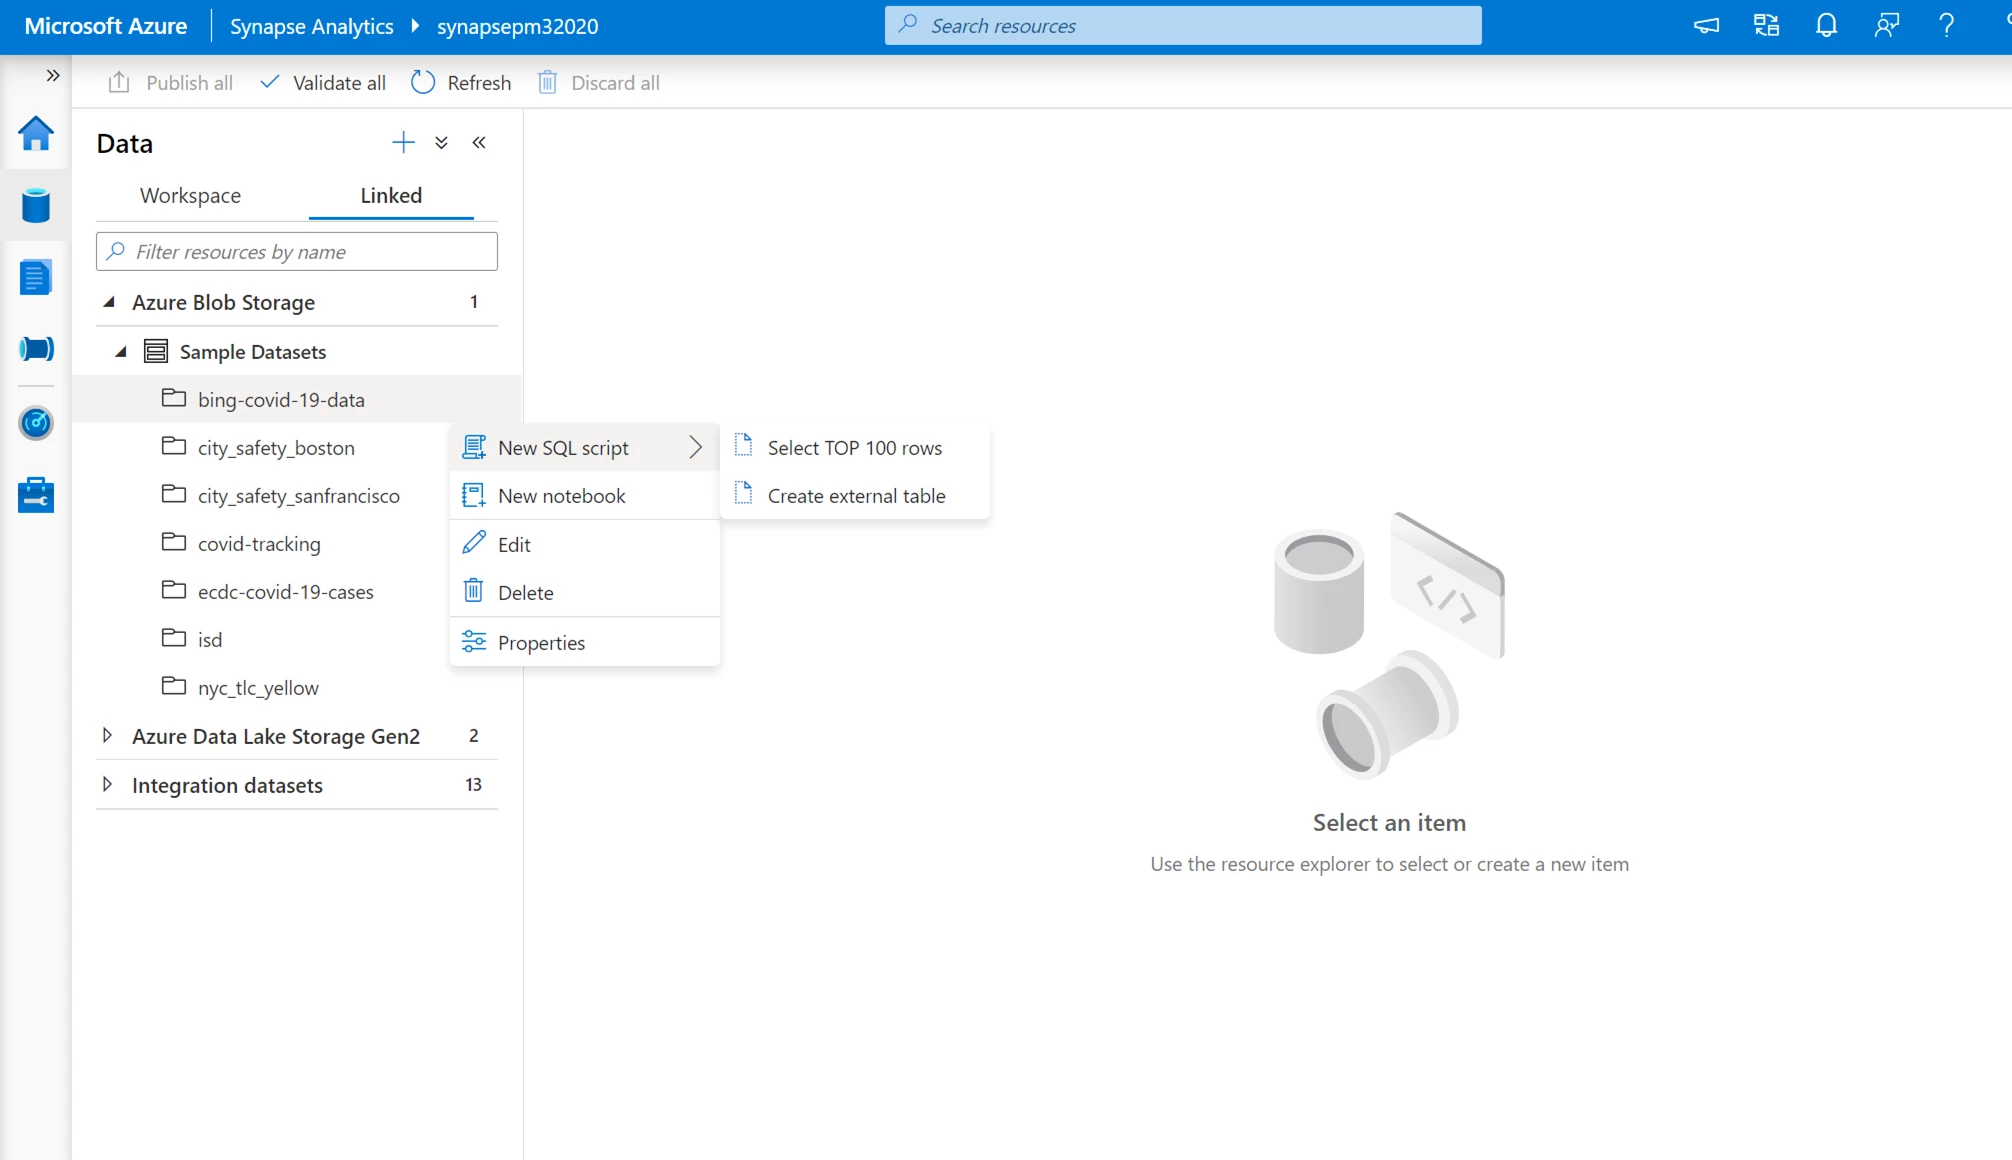Click the collapse panel chevron button
2012x1160 pixels.
click(x=480, y=142)
